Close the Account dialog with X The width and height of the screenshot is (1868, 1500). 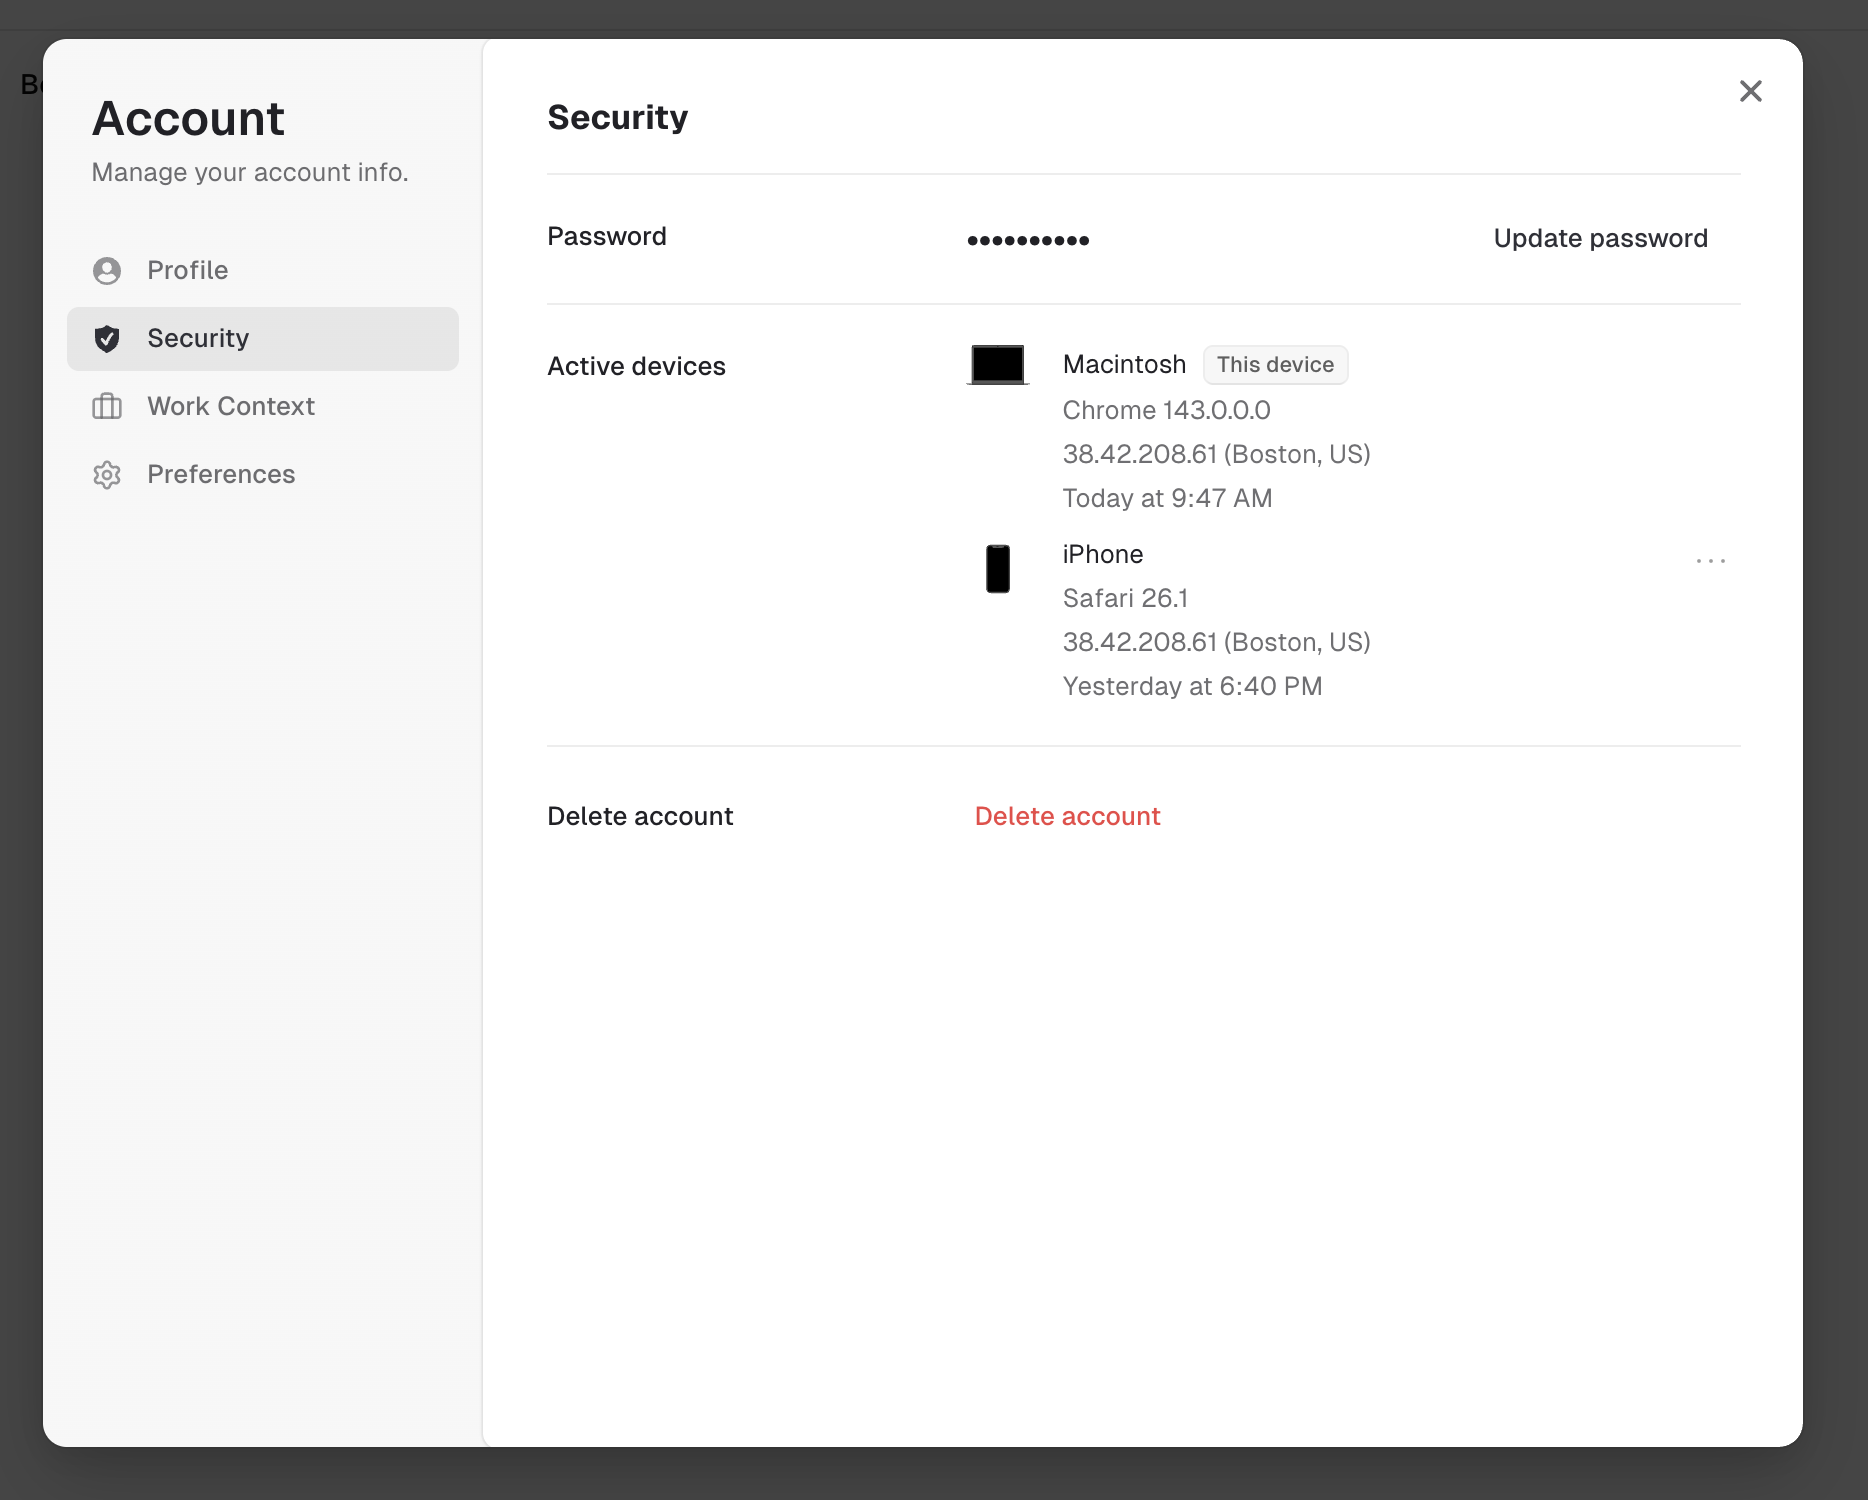(x=1750, y=91)
